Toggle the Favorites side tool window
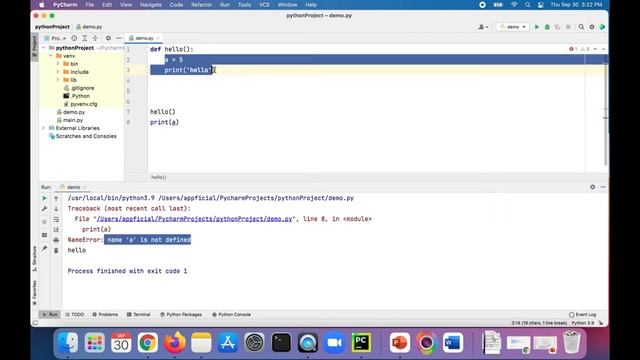640x360 pixels. point(35,293)
